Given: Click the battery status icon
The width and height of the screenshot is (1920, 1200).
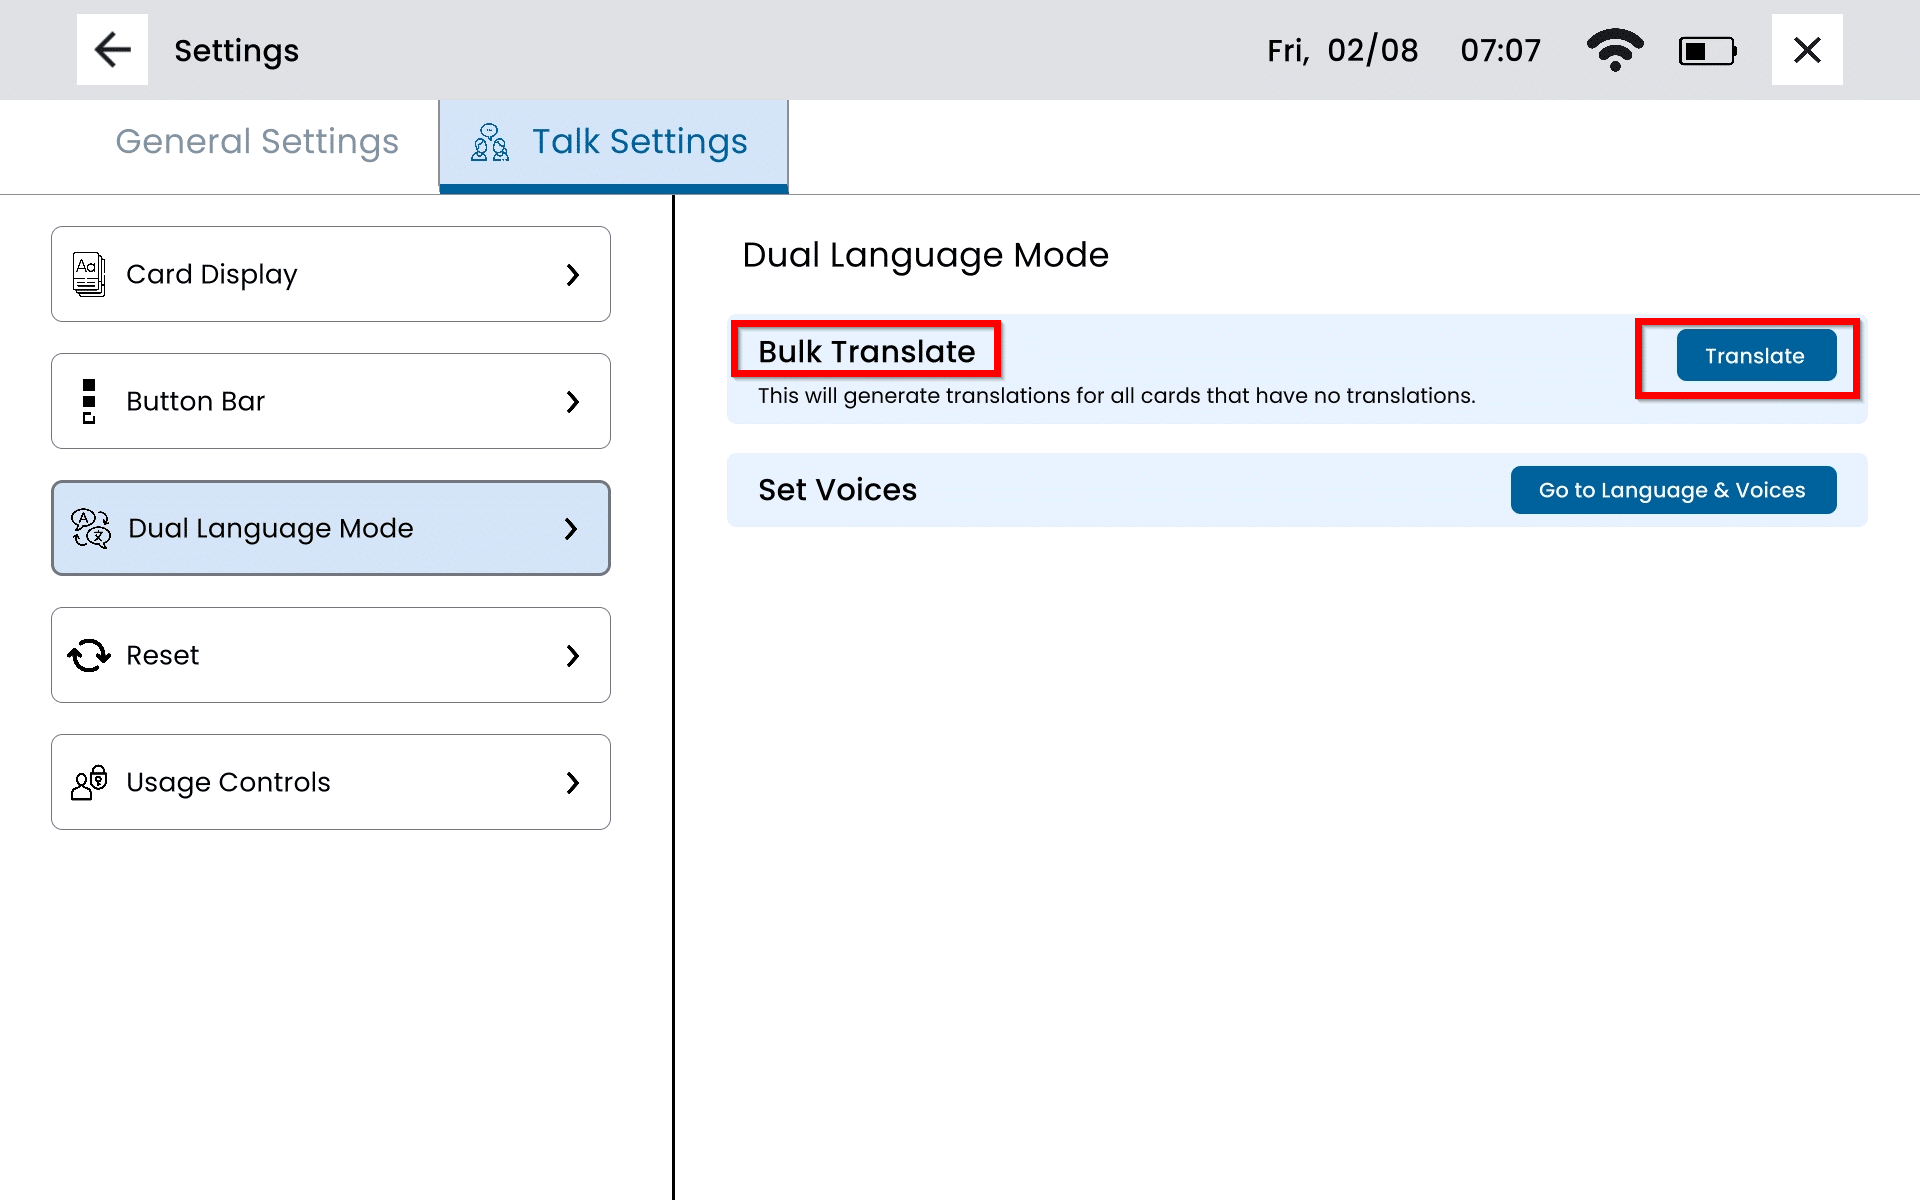Looking at the screenshot, I should (1707, 51).
